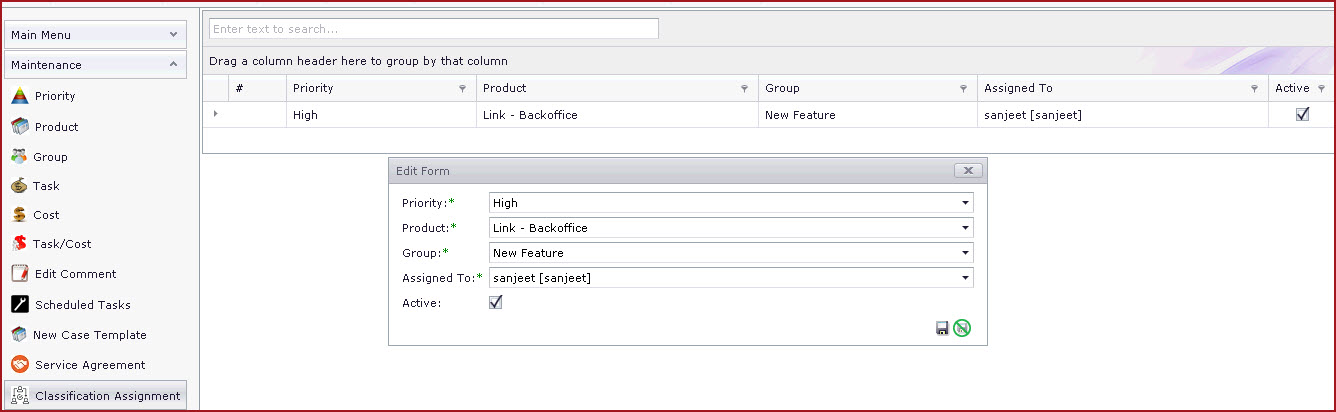Click the Service Agreement handshake icon
Image resolution: width=1336 pixels, height=412 pixels.
pyautogui.click(x=18, y=364)
